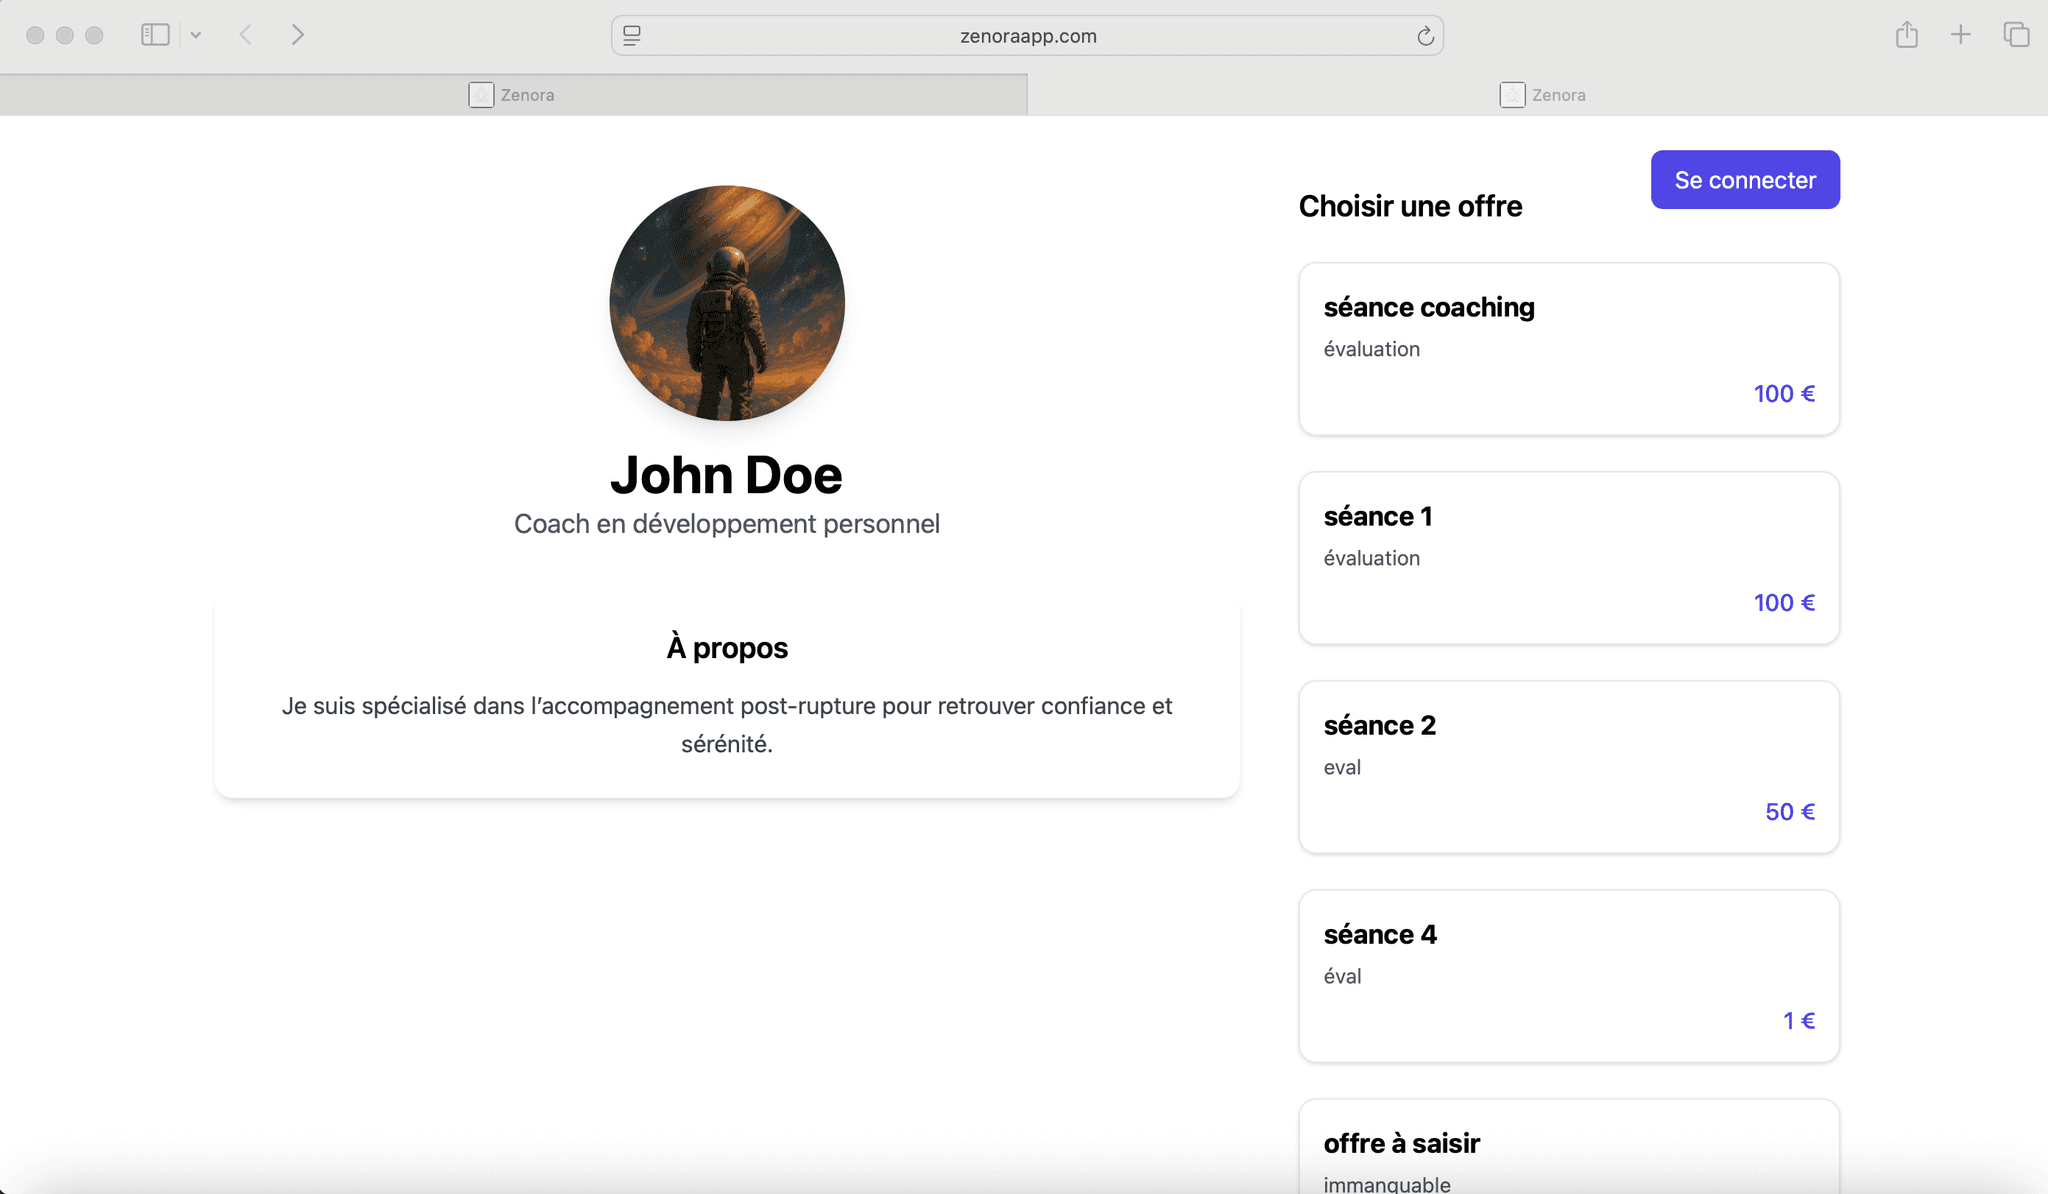Toggle the Safari sidebar icon
The width and height of the screenshot is (2048, 1194).
pos(155,34)
